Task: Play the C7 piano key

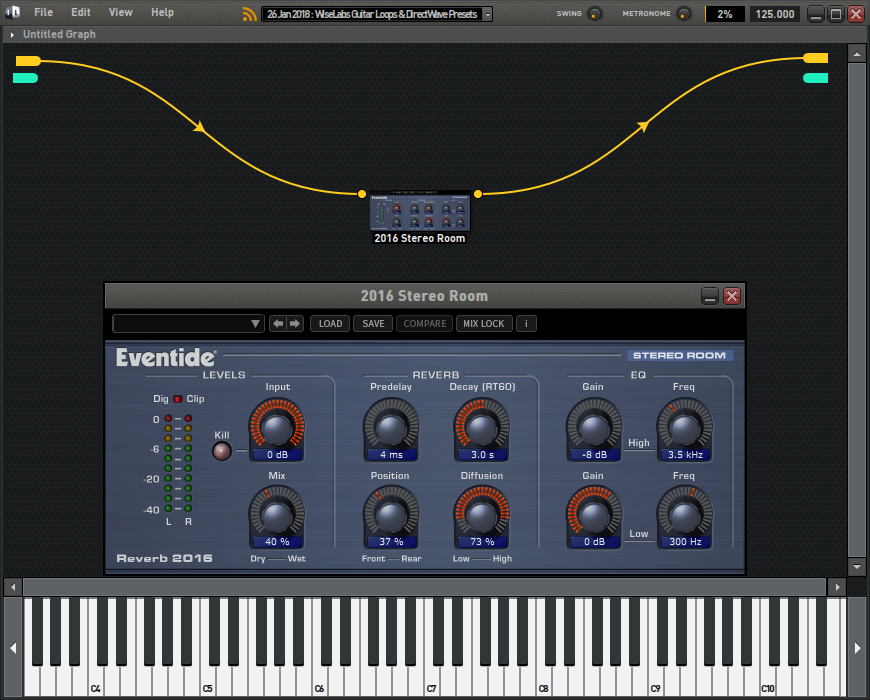Action: point(431,682)
